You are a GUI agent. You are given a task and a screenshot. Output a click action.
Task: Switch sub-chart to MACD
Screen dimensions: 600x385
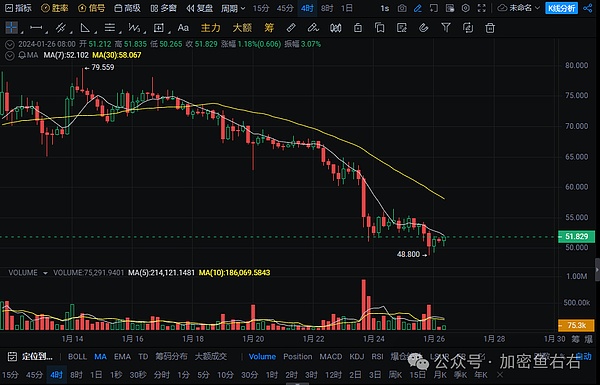coord(331,357)
